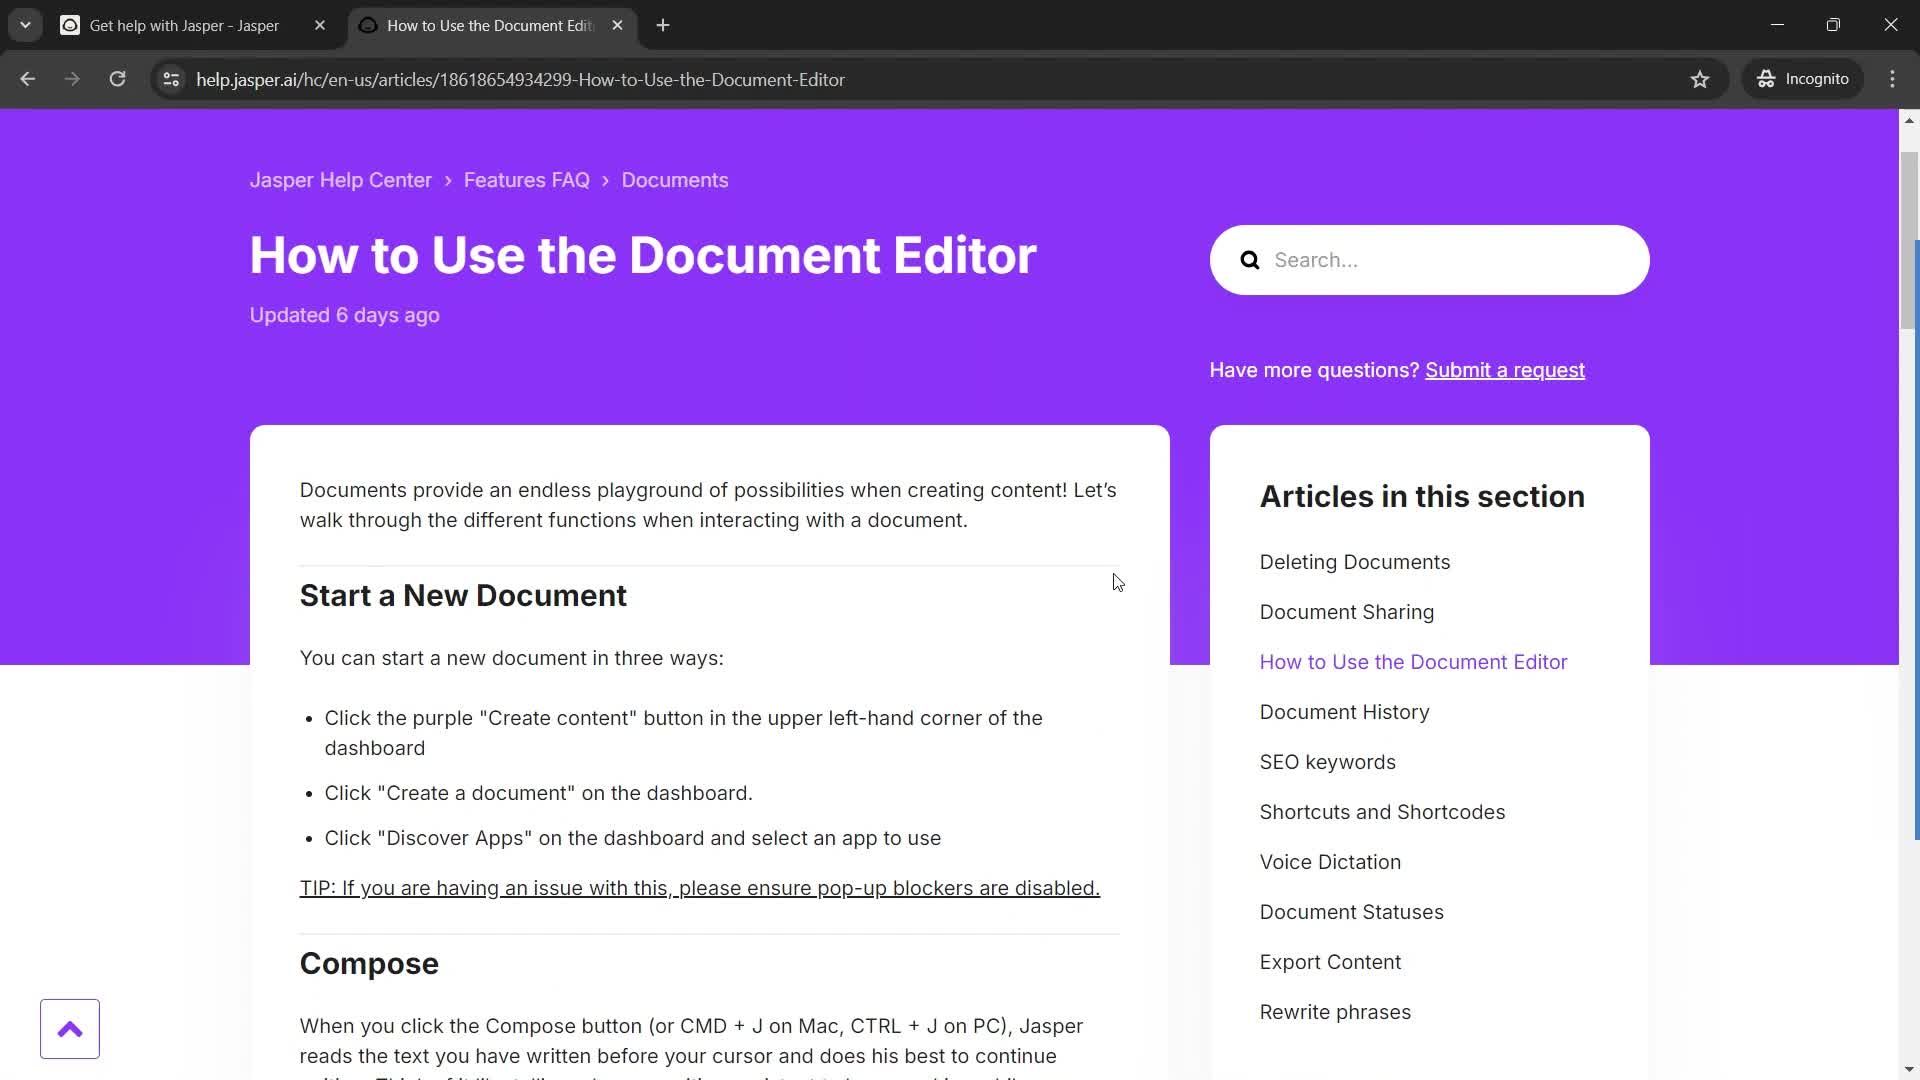The height and width of the screenshot is (1080, 1920).
Task: Open the Documents breadcrumb link
Action: (675, 180)
